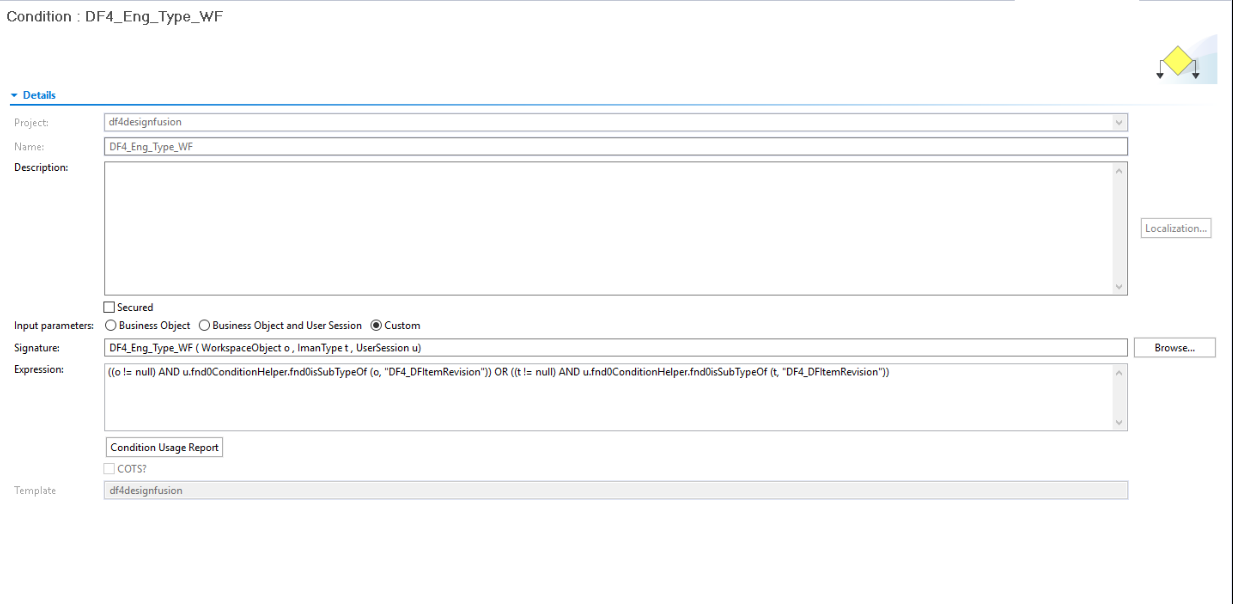Image resolution: width=1233 pixels, height=604 pixels.
Task: Run the Condition Usage Report
Action: point(164,447)
